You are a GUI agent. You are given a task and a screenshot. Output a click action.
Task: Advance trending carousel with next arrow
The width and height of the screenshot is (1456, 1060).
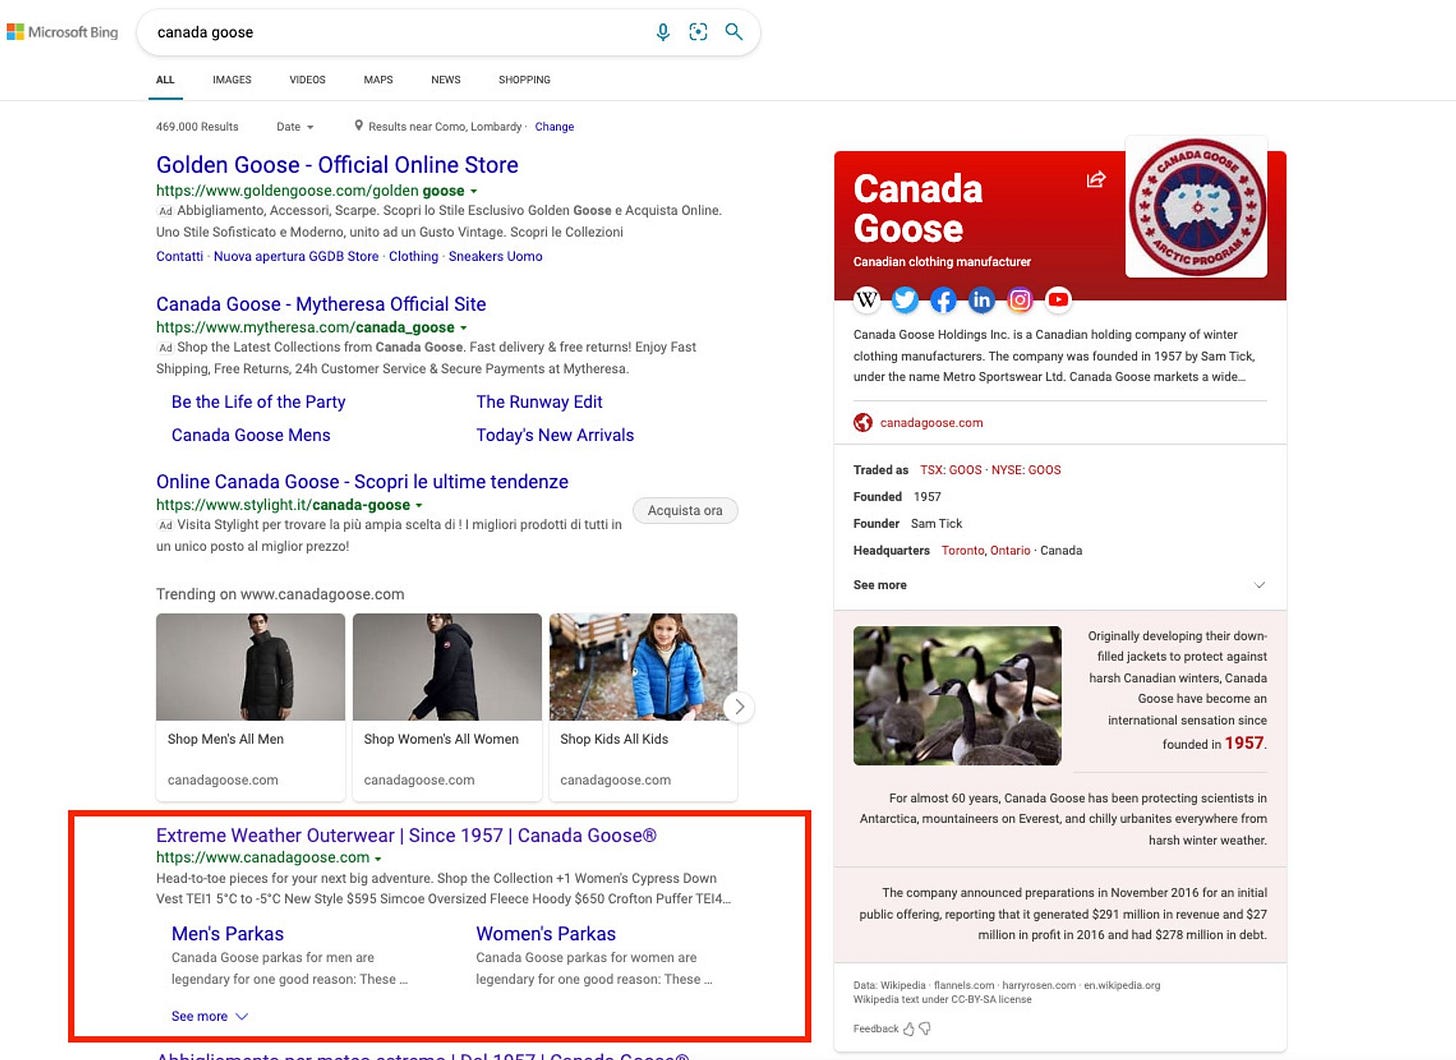pos(739,707)
